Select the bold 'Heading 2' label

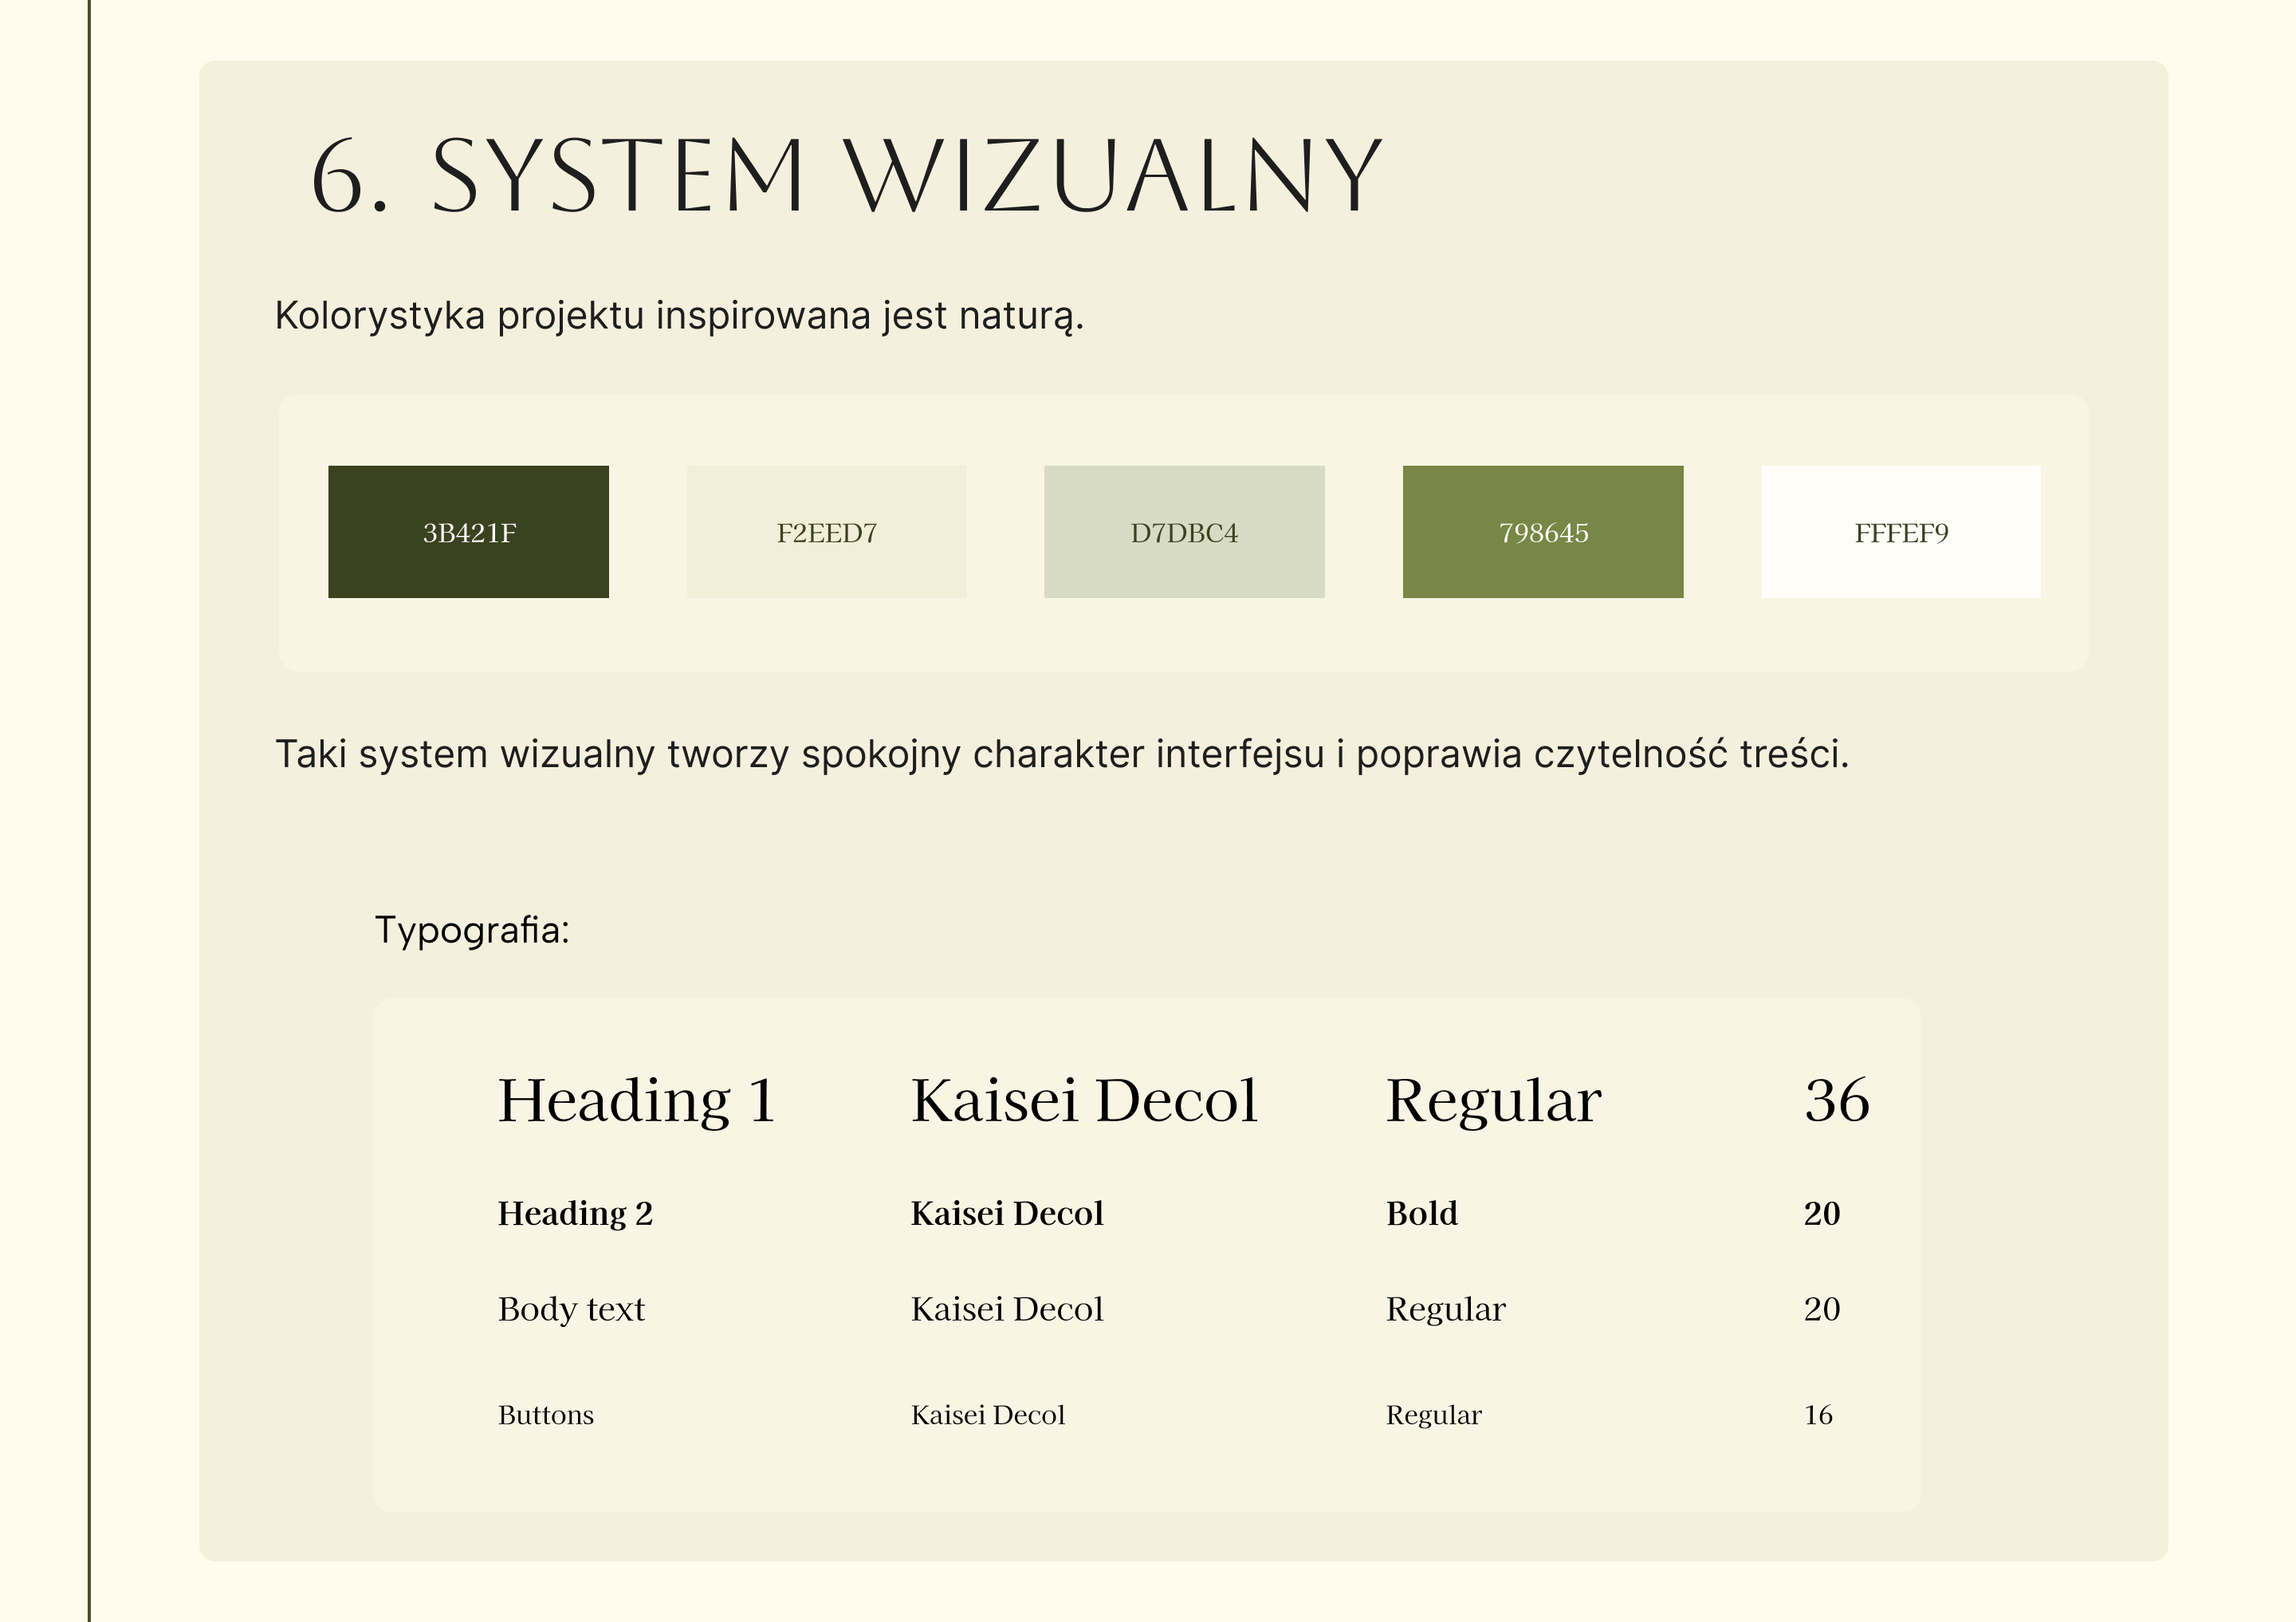pyautogui.click(x=575, y=1214)
